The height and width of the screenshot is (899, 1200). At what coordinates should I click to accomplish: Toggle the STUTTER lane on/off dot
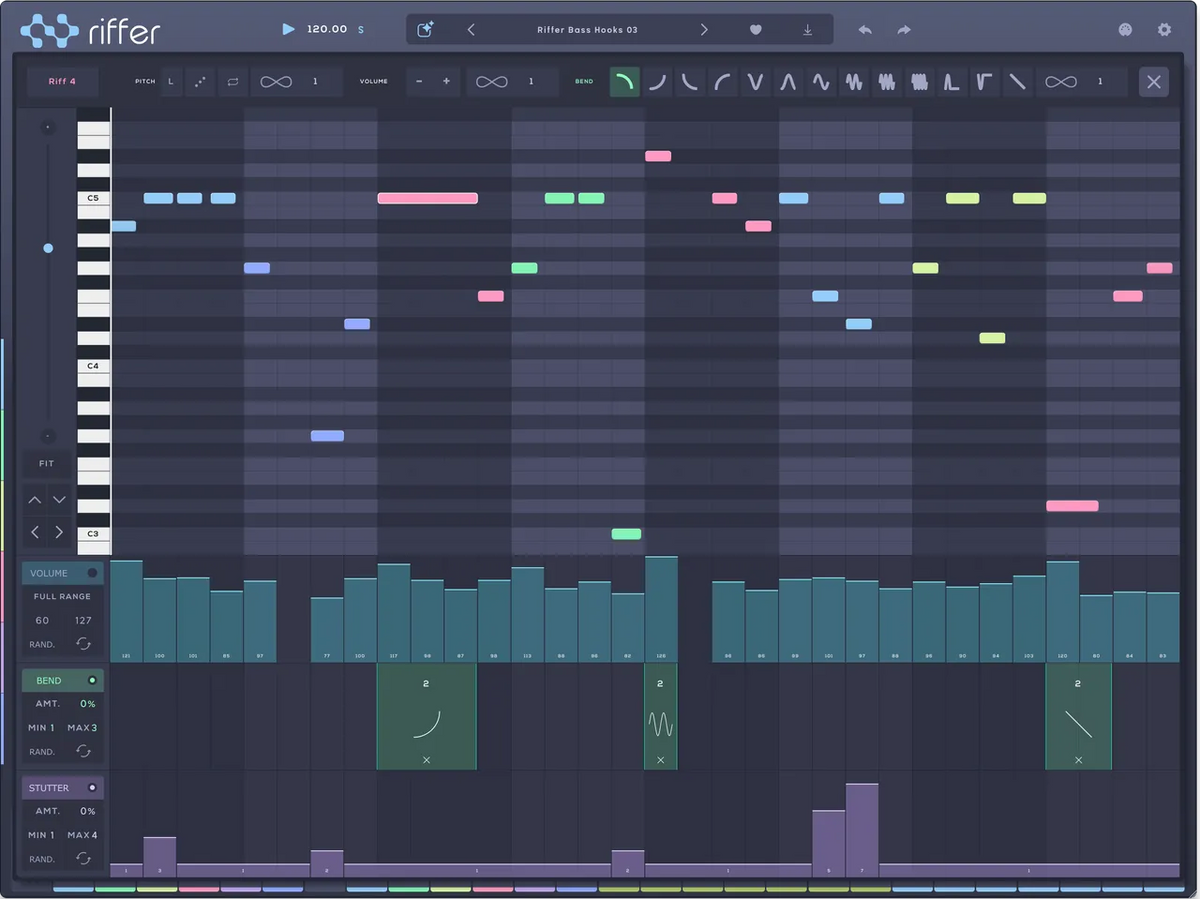[92, 787]
